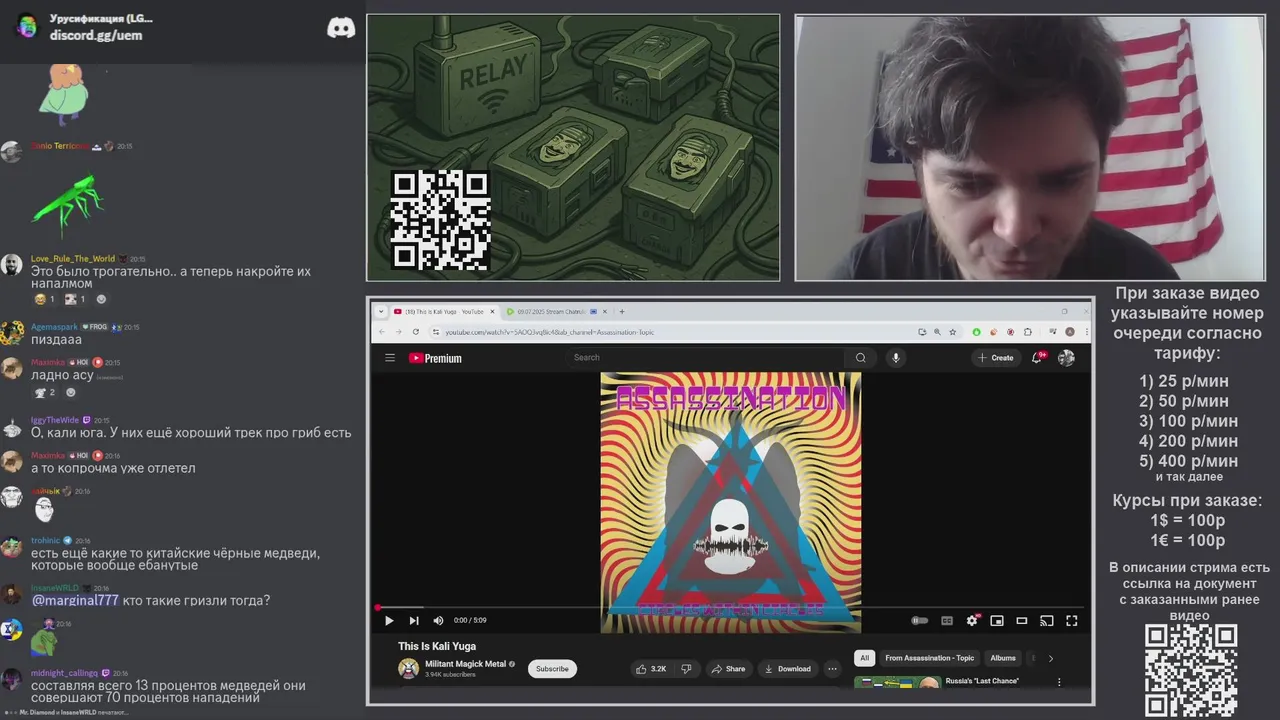
Task: Subscribe to Militant Magick Metal
Action: [552, 669]
